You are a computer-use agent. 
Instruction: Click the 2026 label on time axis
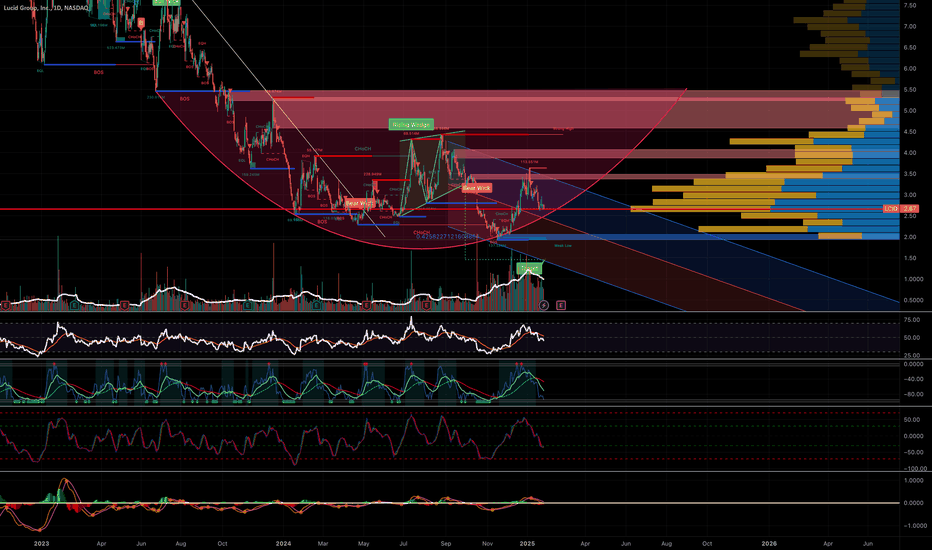769,543
